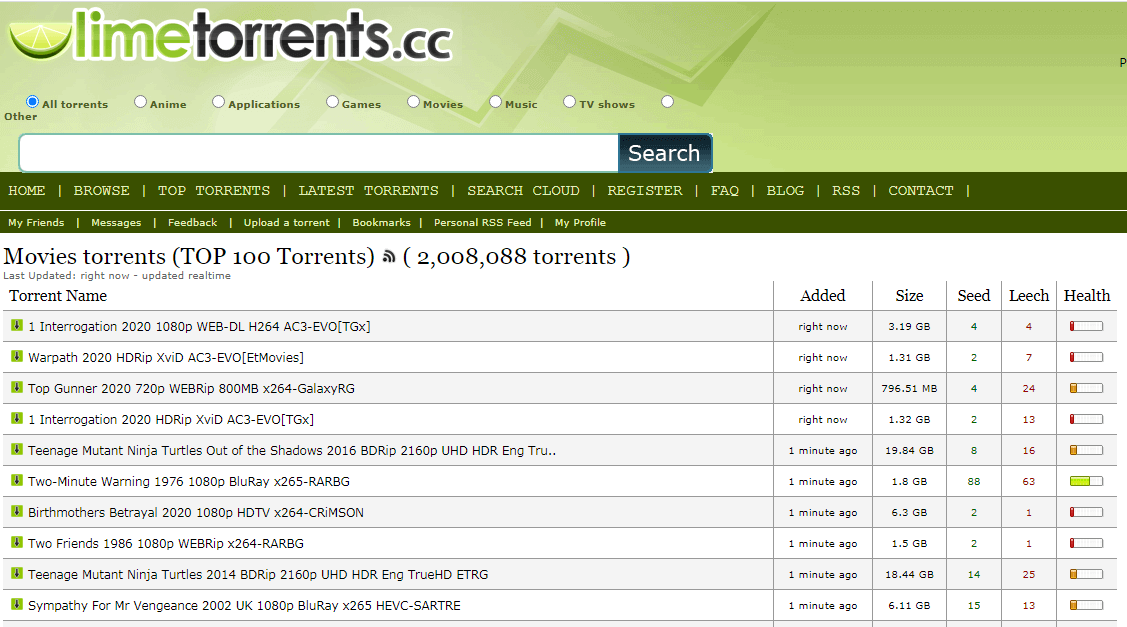This screenshot has width=1127, height=627.
Task: Click health bar of Sympathy For Mr Vengeance row
Action: pos(1086,605)
